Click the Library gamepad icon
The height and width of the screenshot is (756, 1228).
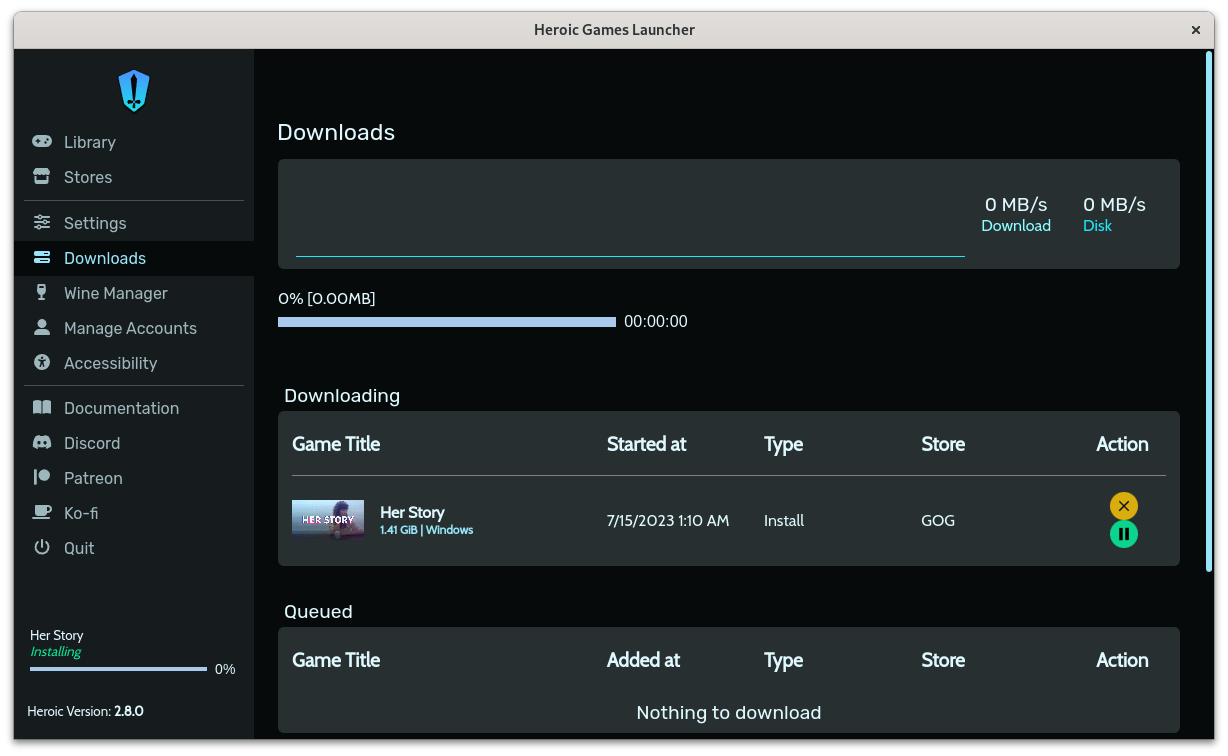point(42,142)
